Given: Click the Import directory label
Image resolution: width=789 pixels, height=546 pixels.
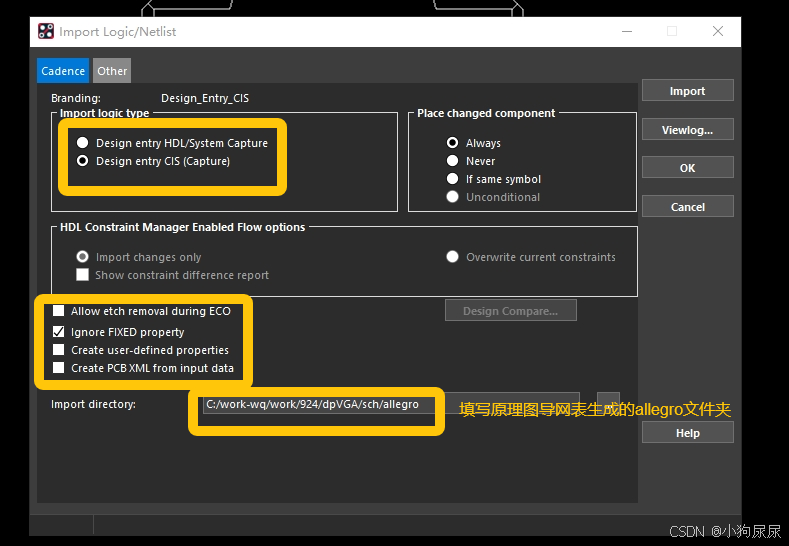Looking at the screenshot, I should pyautogui.click(x=93, y=404).
